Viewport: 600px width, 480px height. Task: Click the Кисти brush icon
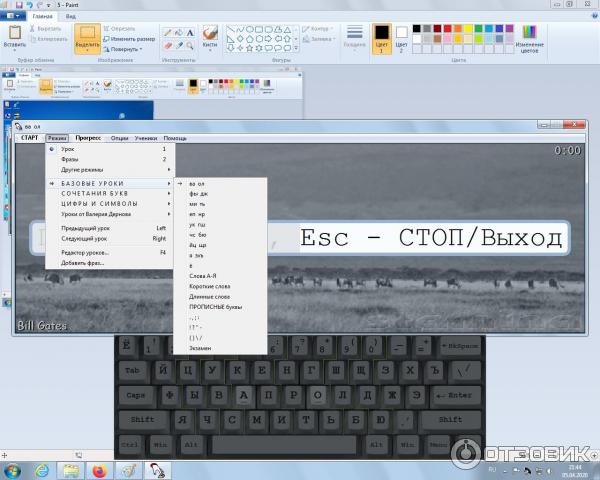pos(210,33)
